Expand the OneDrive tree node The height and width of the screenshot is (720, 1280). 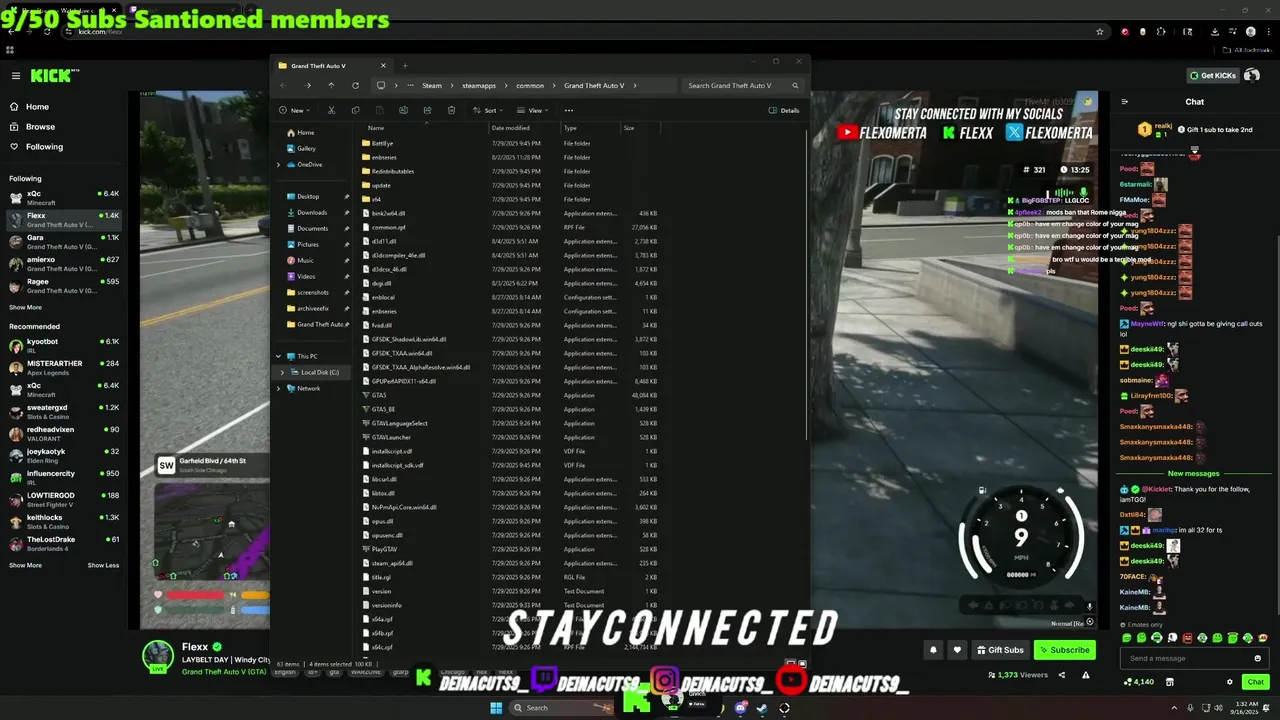279,164
